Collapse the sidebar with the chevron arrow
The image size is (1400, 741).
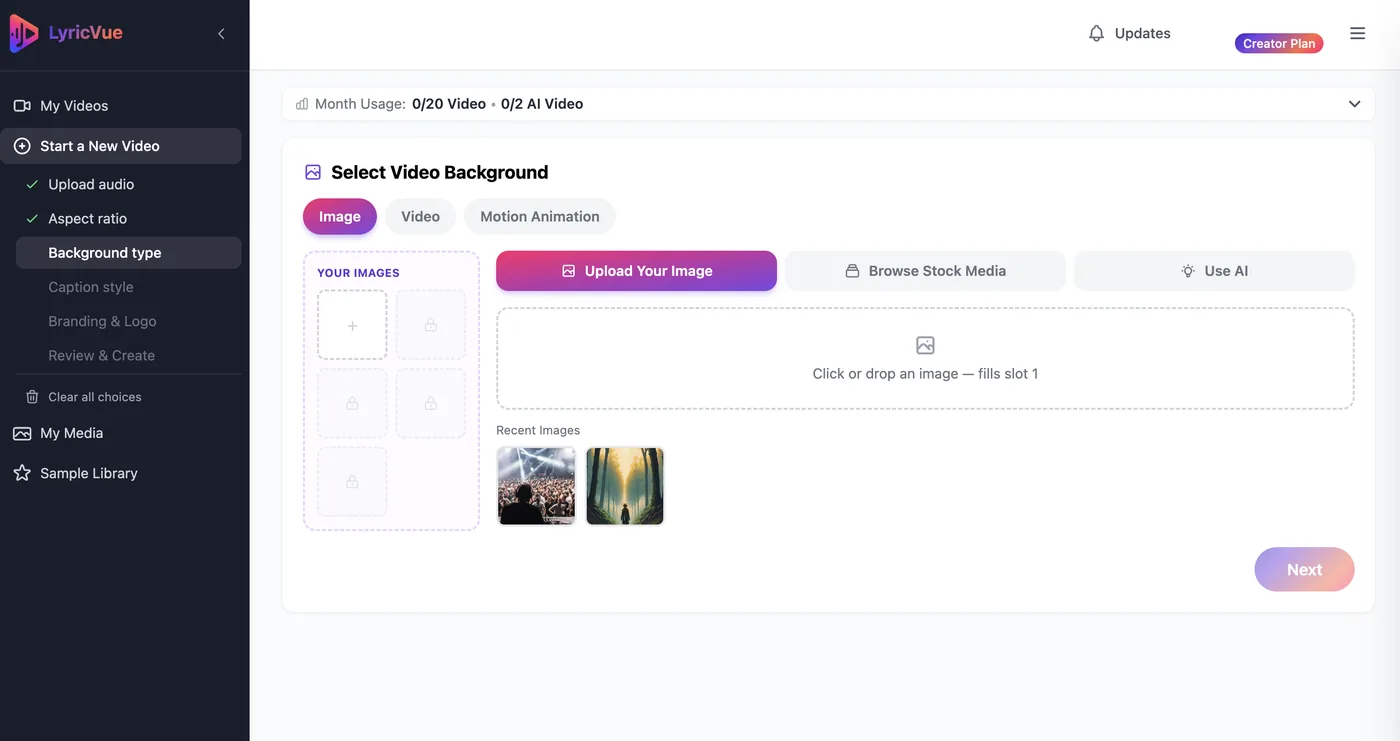coord(221,34)
